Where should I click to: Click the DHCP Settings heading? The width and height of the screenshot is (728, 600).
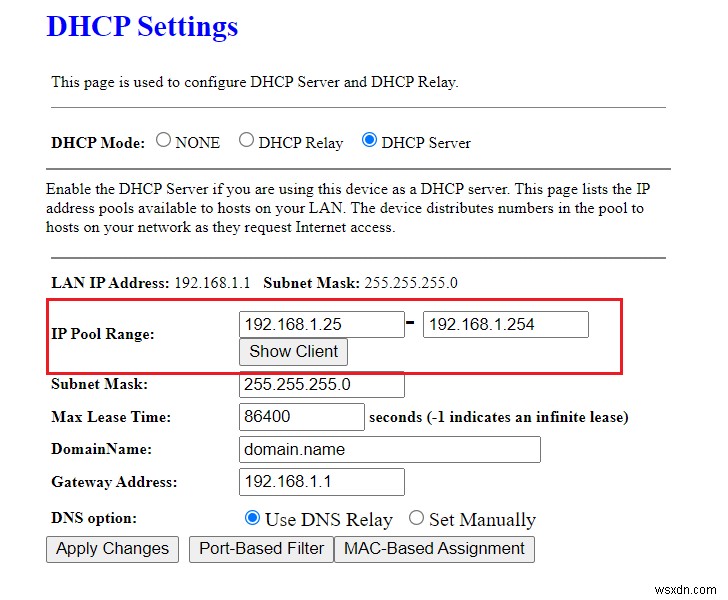pos(143,26)
